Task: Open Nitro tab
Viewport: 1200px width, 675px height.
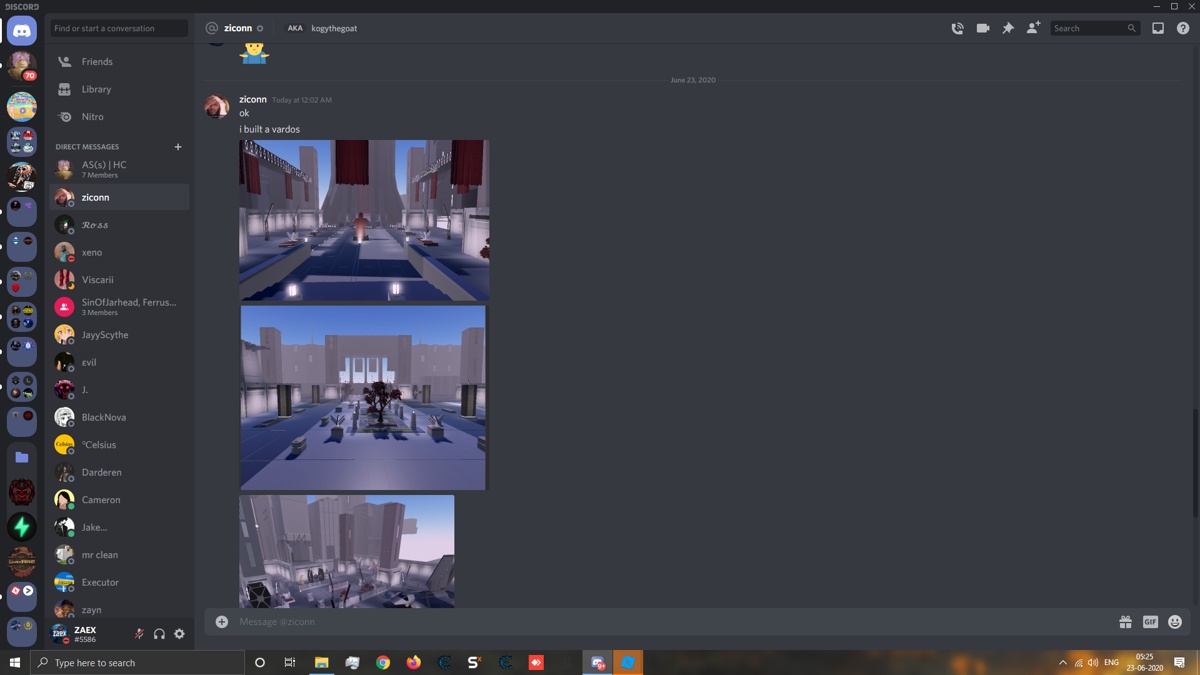Action: 121,117
